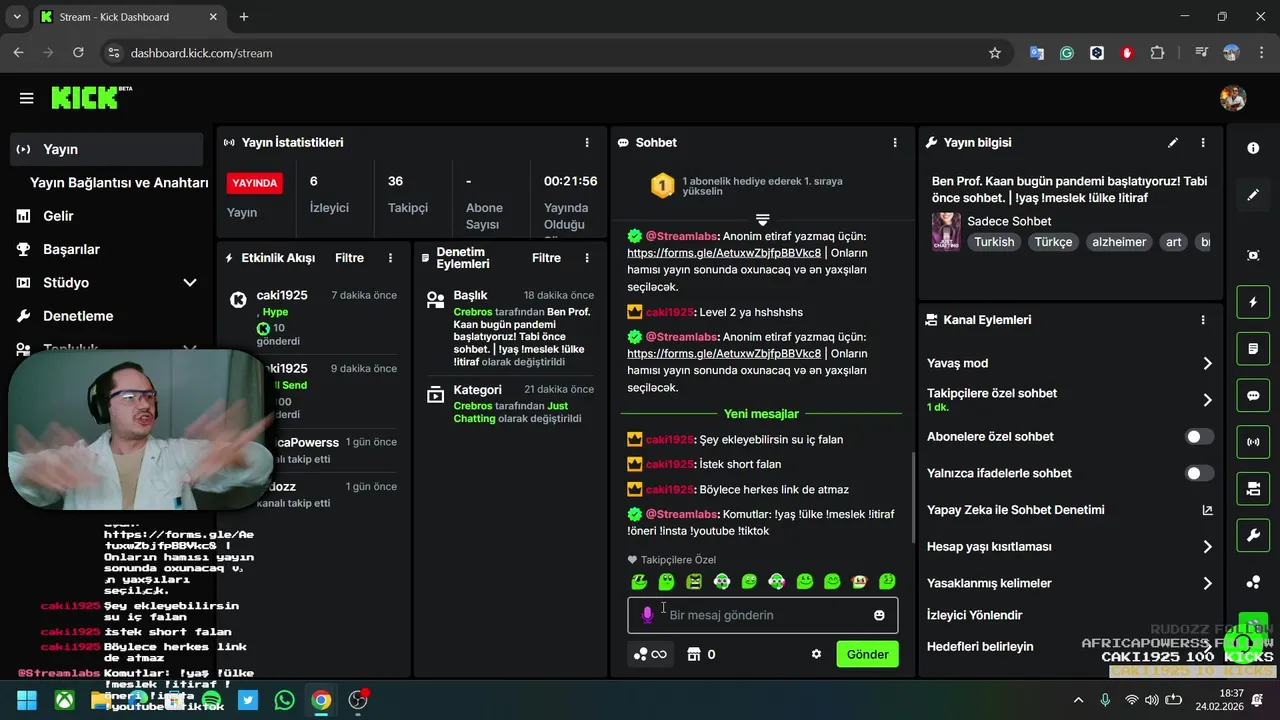Image resolution: width=1280 pixels, height=720 pixels.
Task: Open Chrome extensions puzzle icon
Action: click(x=1158, y=53)
